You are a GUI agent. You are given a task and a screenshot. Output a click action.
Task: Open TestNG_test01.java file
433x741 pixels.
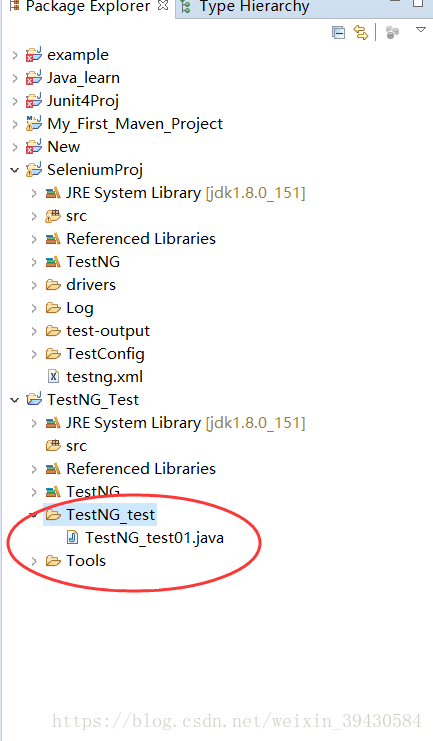tap(154, 538)
